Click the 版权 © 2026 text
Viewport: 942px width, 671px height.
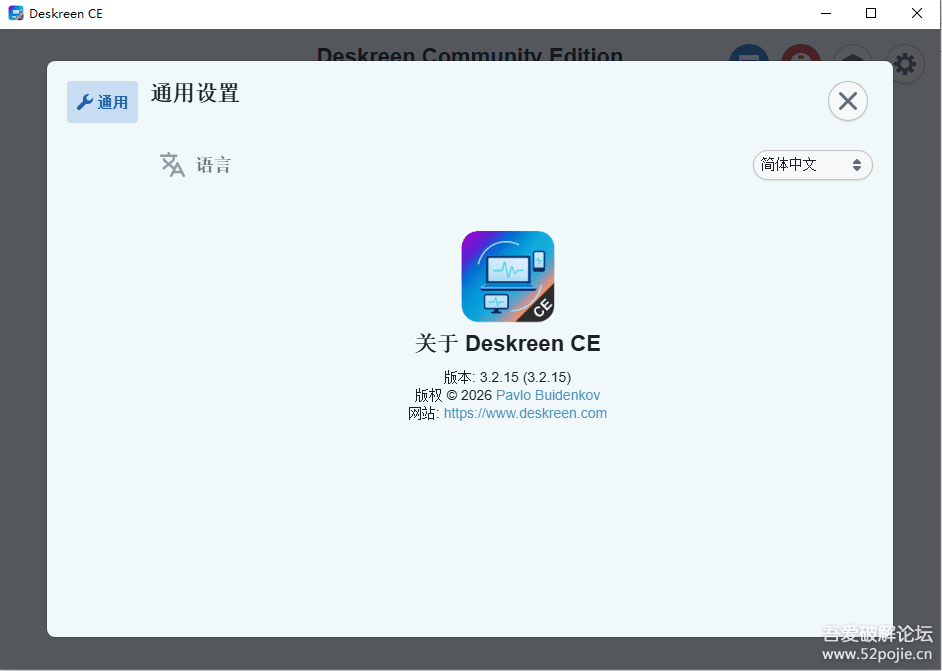(453, 395)
